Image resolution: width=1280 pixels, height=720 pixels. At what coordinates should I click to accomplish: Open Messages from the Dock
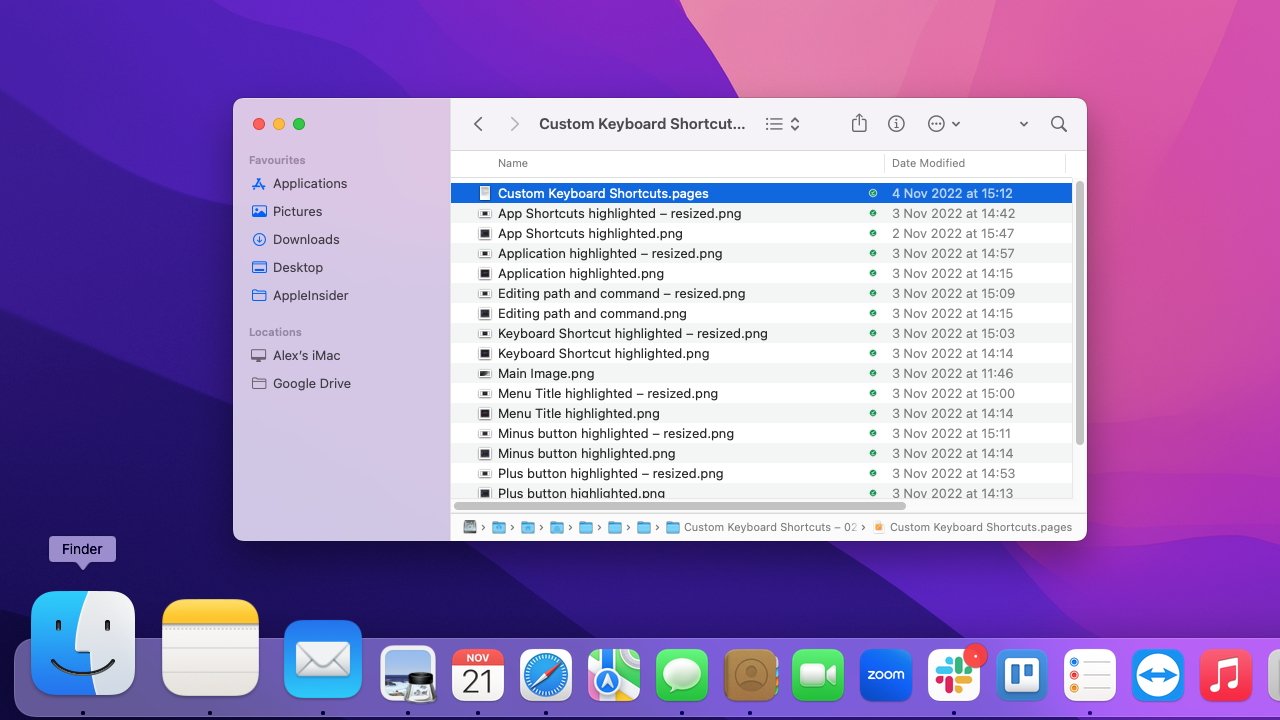click(x=681, y=675)
